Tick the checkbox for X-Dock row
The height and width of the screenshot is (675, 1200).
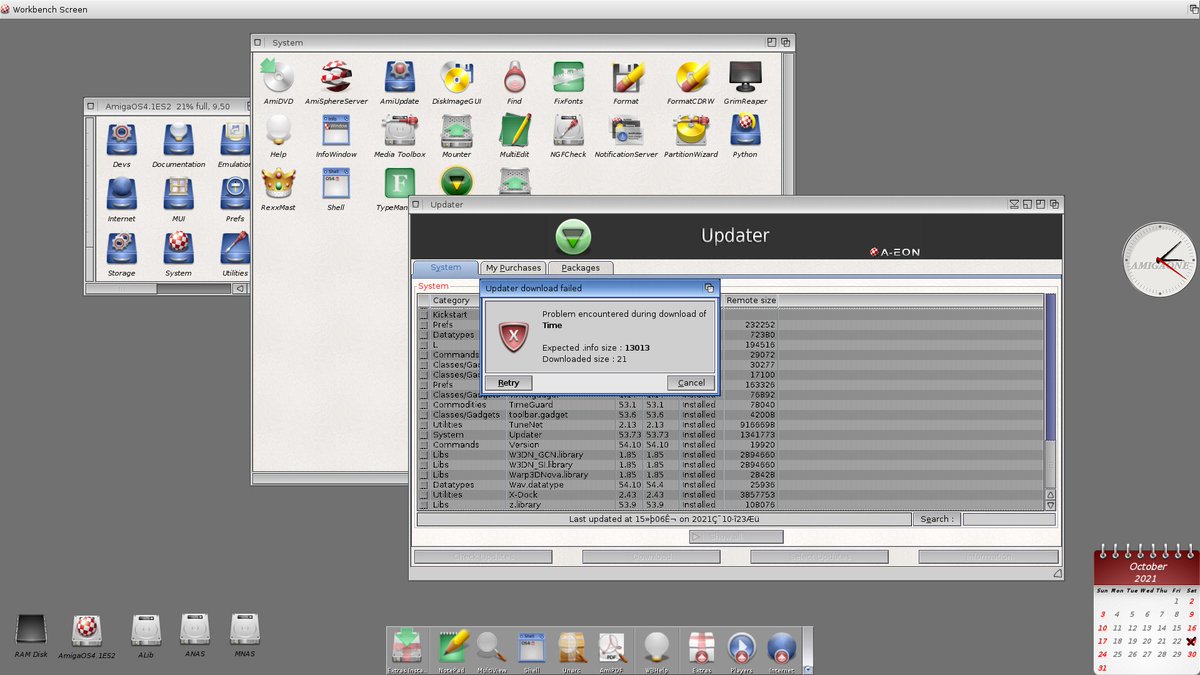point(424,495)
